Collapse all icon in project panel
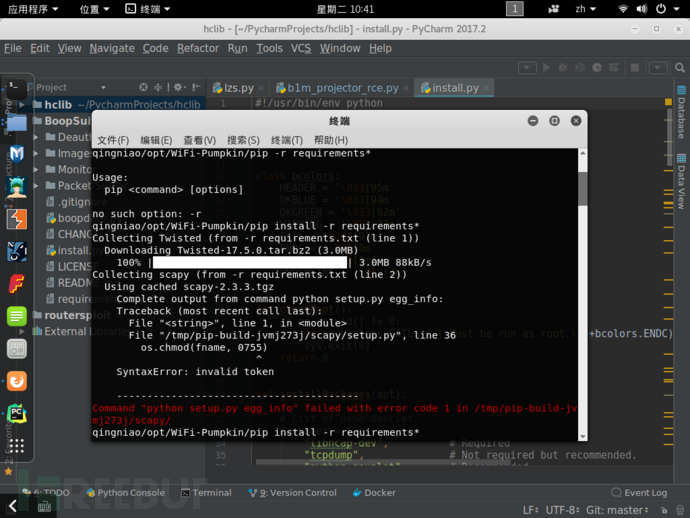 [158, 87]
